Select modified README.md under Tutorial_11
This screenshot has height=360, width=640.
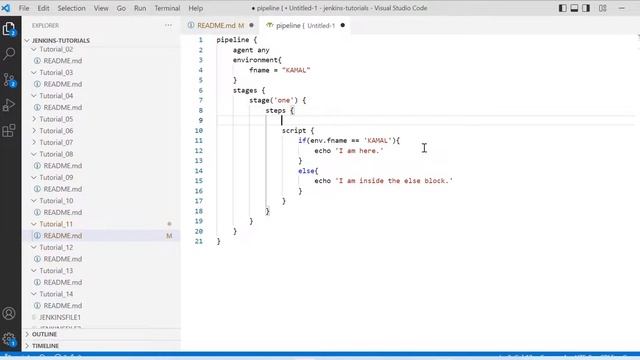62,236
